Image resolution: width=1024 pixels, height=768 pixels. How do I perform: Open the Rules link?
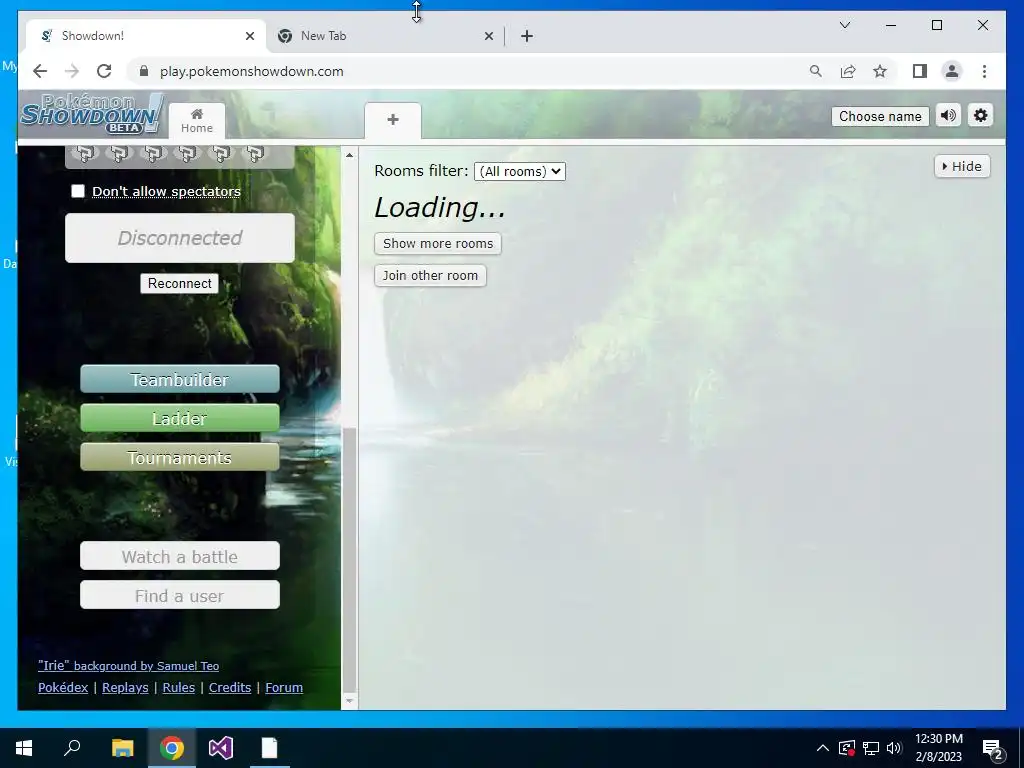tap(178, 687)
